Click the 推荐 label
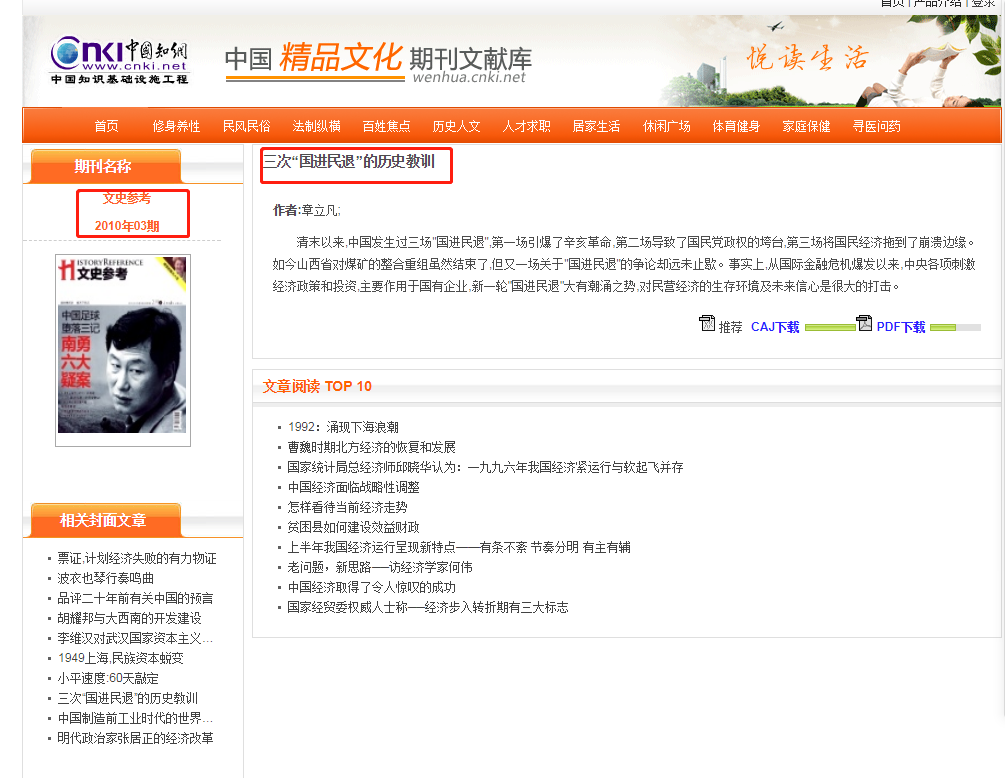This screenshot has height=778, width=1005. (730, 327)
